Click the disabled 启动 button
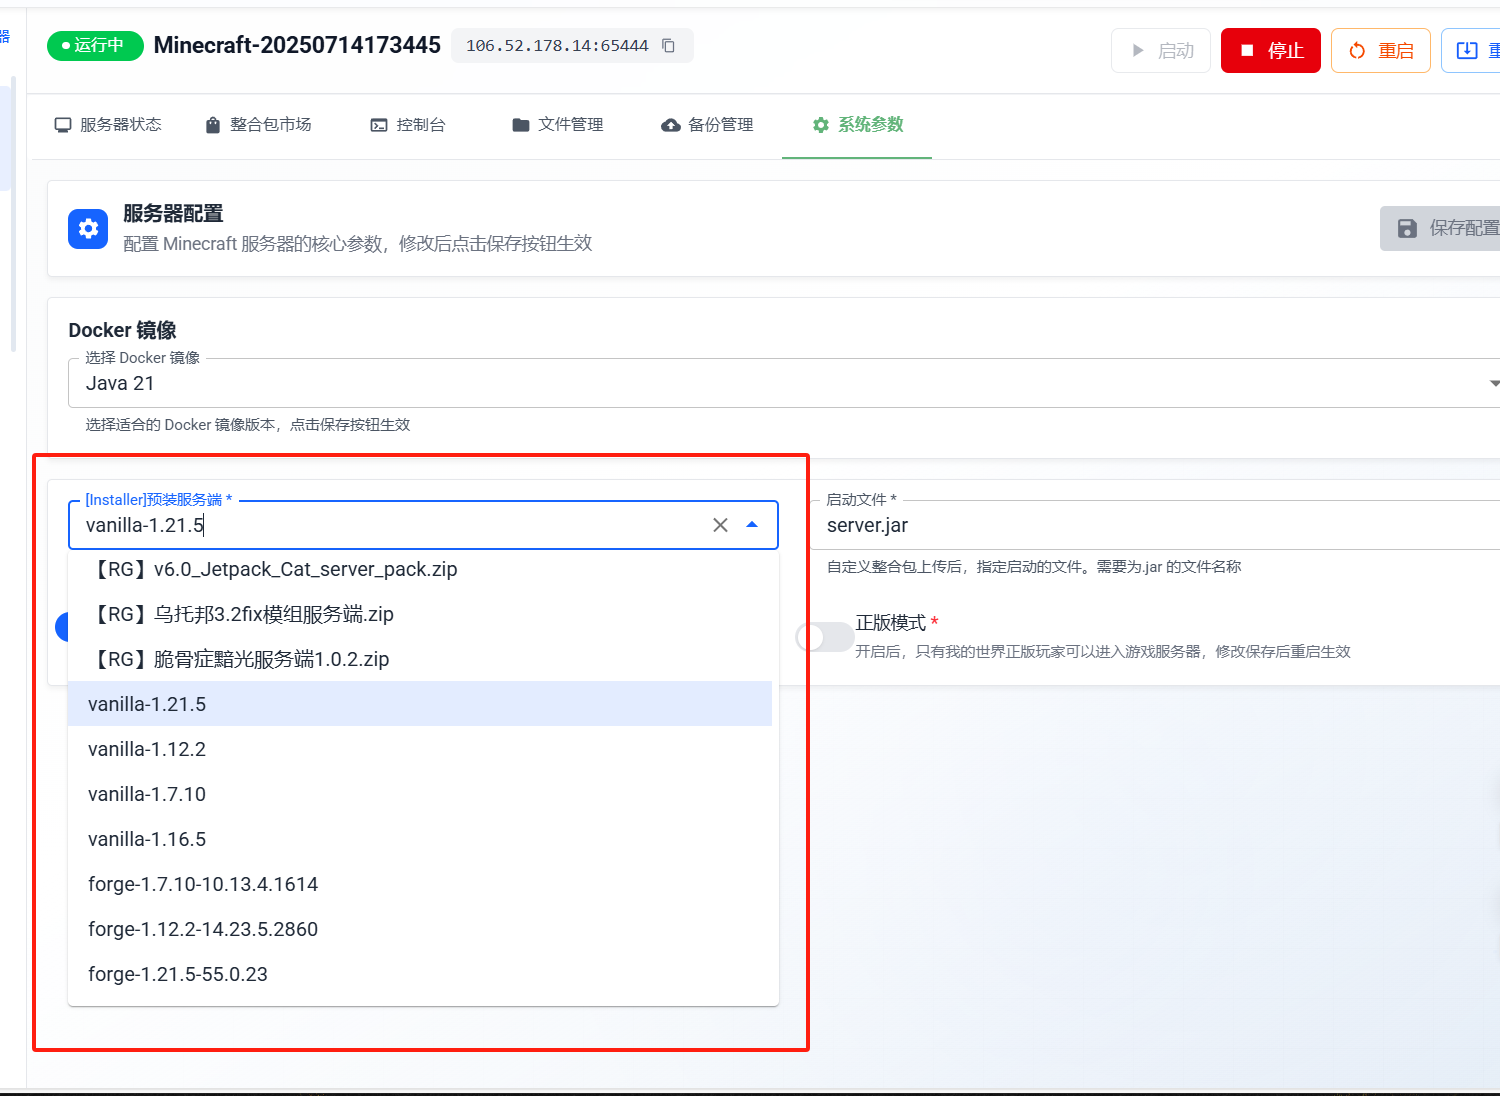Viewport: 1500px width, 1096px height. coord(1161,50)
